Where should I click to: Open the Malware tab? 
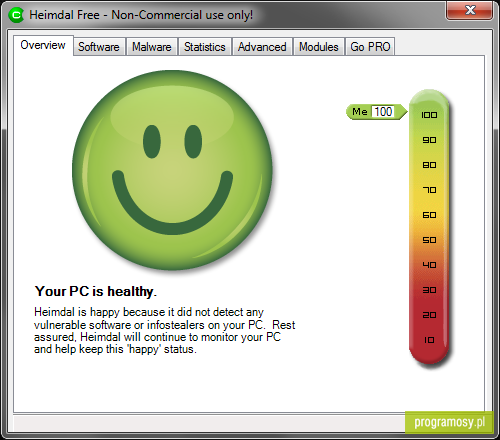tap(152, 47)
